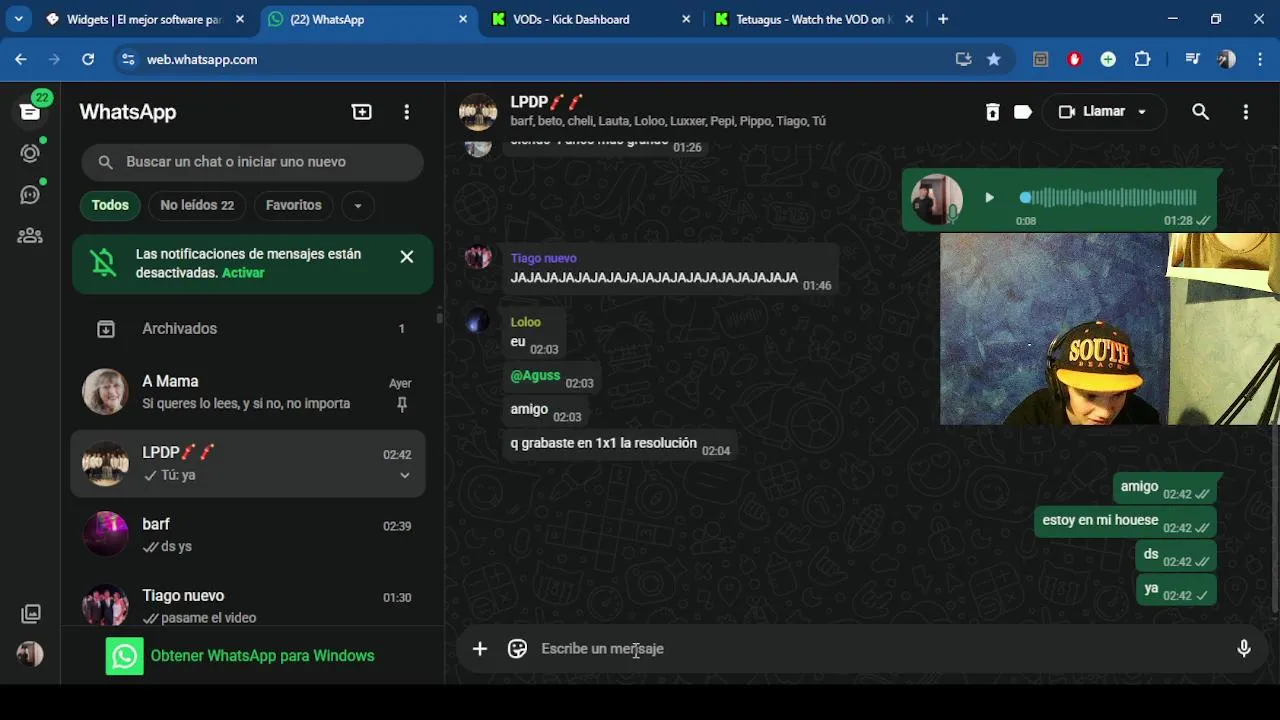Open the A Mama chat
Screen dimensions: 1280x720
pos(248,392)
